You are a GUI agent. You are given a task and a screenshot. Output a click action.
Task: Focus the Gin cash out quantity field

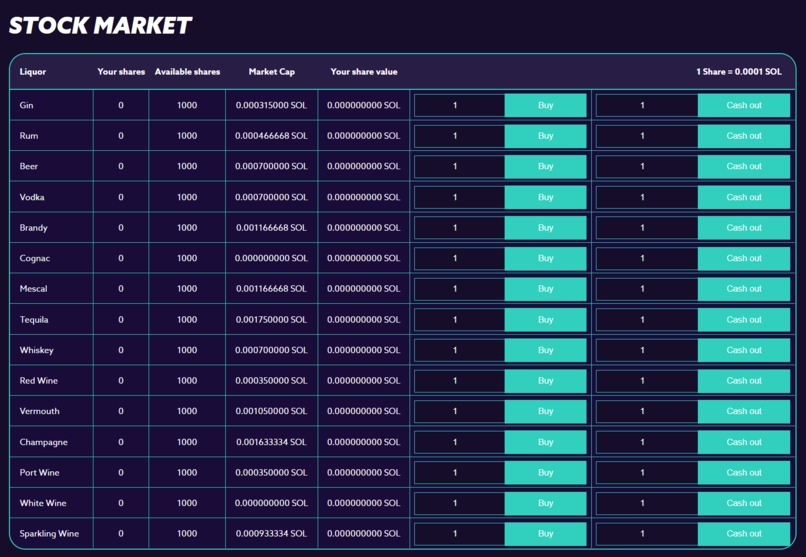[647, 105]
